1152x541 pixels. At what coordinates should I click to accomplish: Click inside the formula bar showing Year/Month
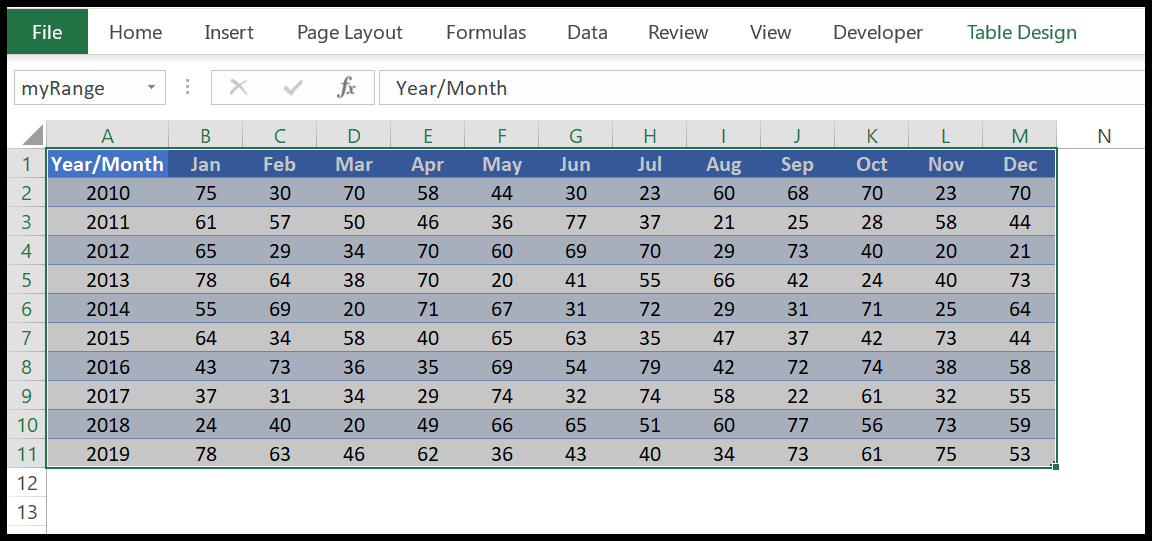tap(760, 88)
